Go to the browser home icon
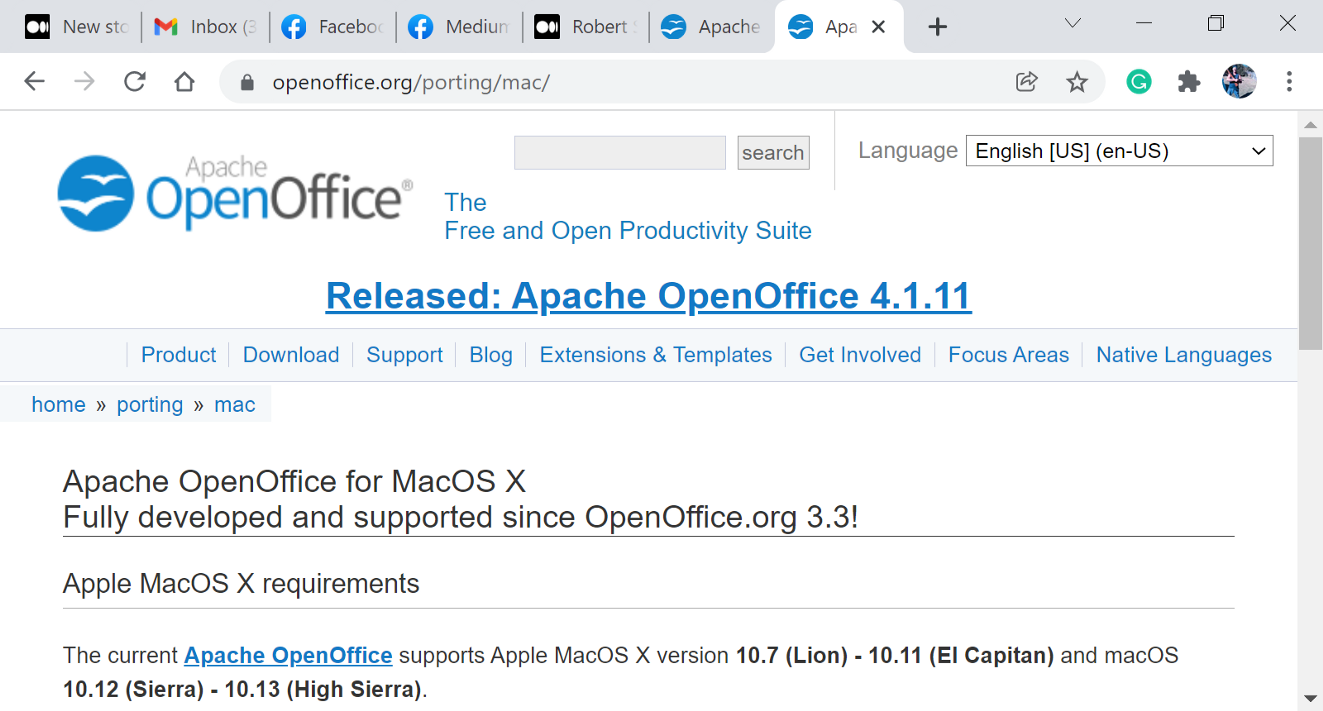The width and height of the screenshot is (1323, 711). coord(184,82)
